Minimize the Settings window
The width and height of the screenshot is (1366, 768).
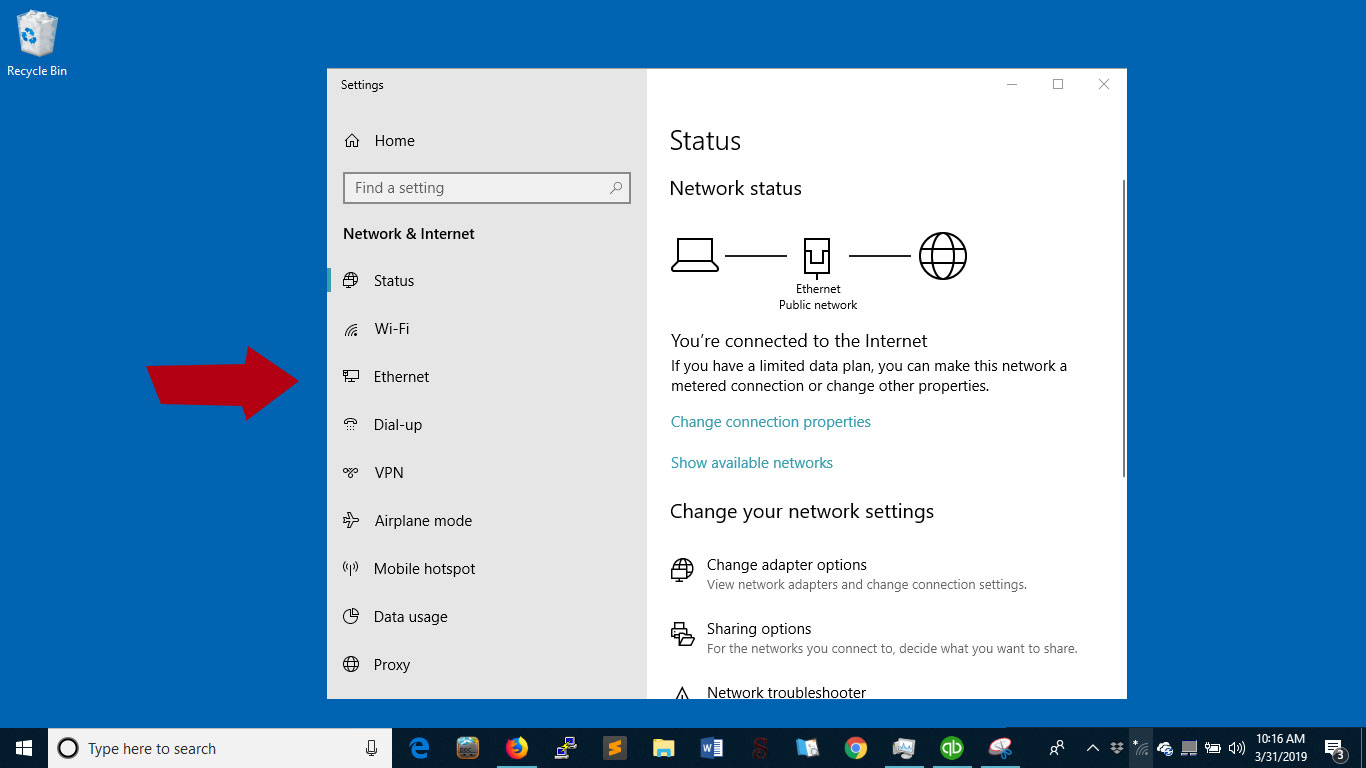1012,85
